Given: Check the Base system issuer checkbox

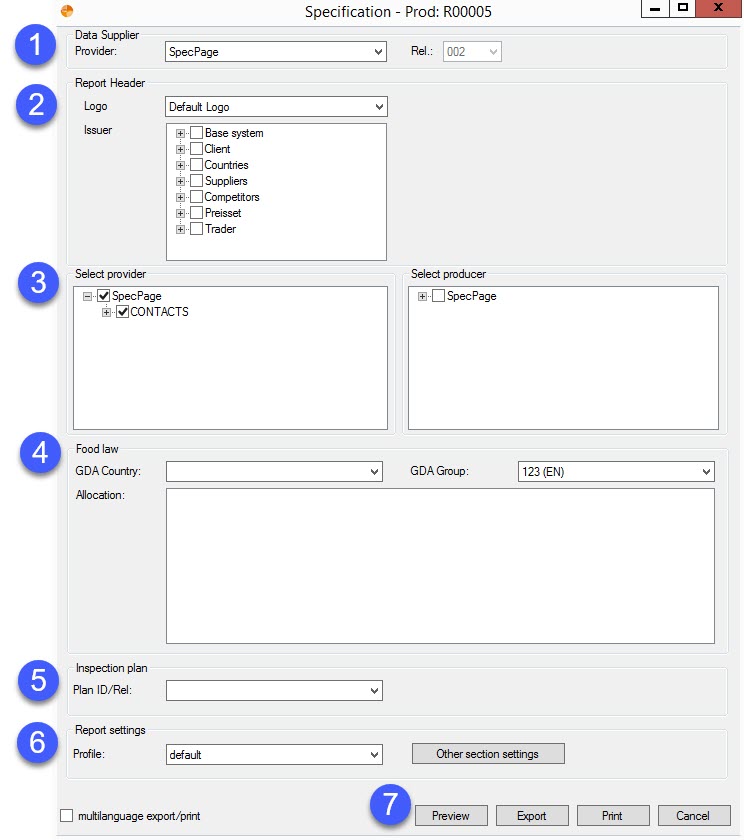Looking at the screenshot, I should pos(197,133).
